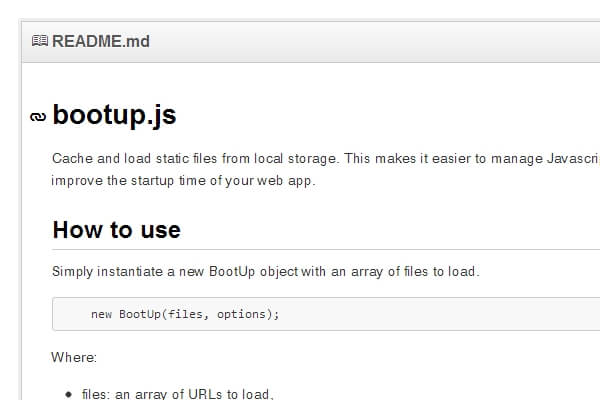Click the words "web app" in the description
600x400 pixels.
pos(290,181)
